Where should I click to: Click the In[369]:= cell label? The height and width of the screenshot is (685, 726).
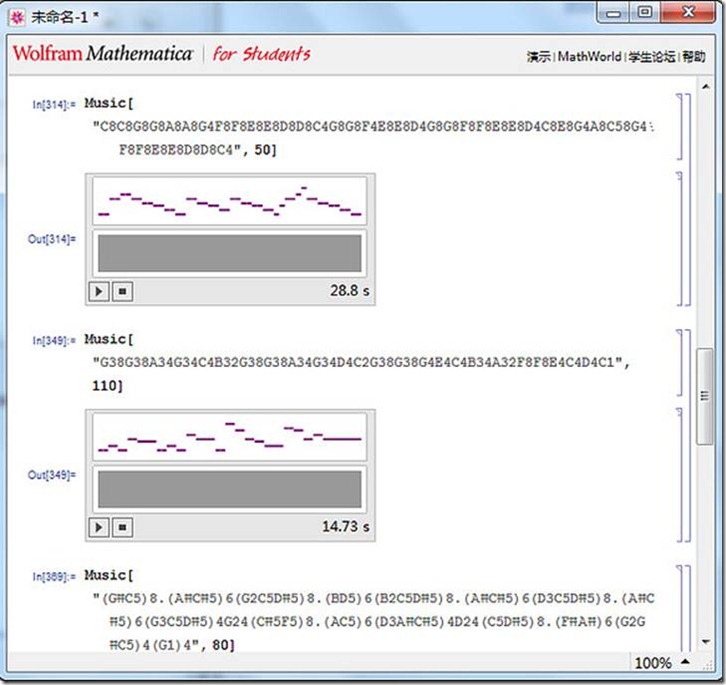tap(54, 577)
